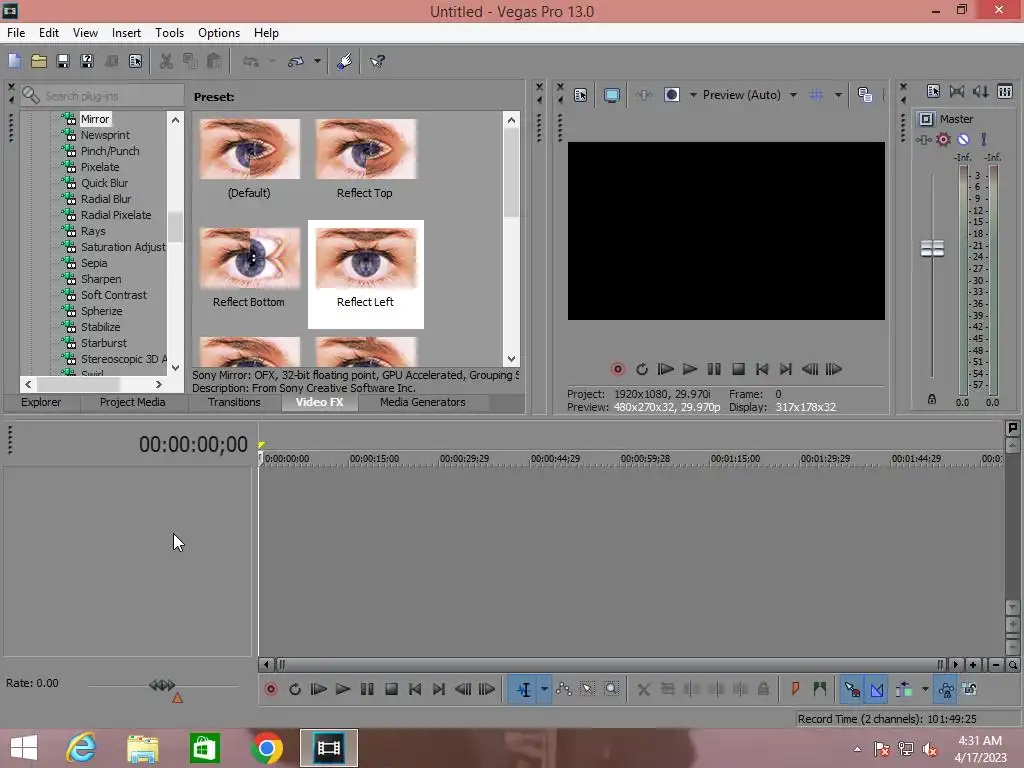
Task: Open the Insert menu
Action: coord(126,33)
